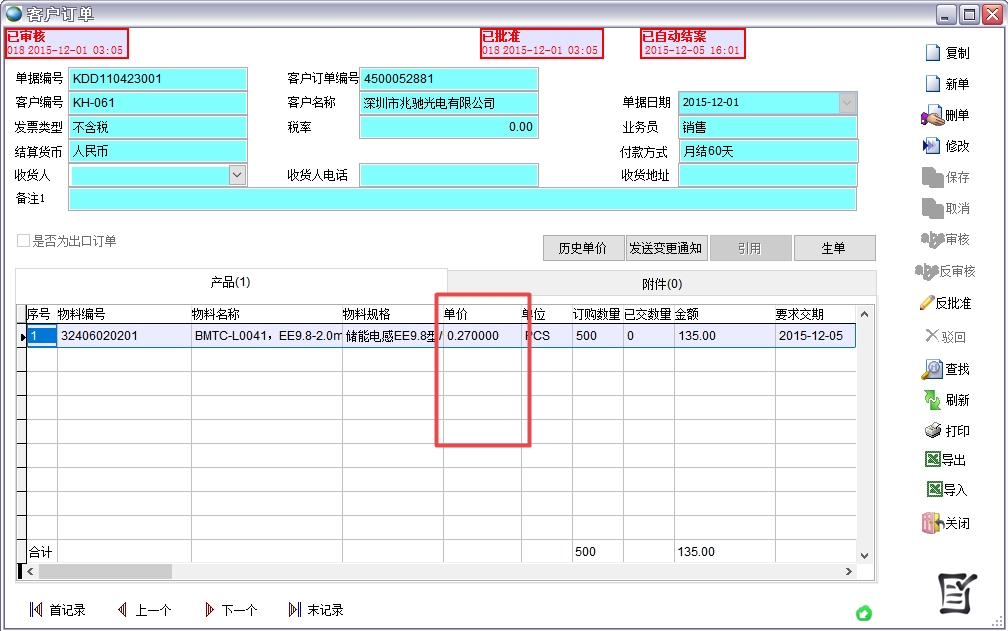Refresh the order using 刷新

coord(932,400)
